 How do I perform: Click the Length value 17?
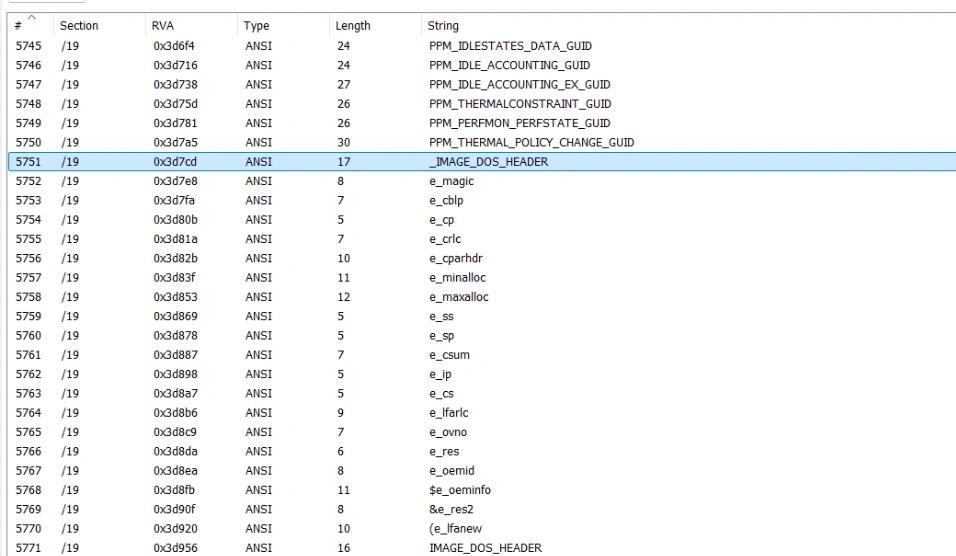click(x=344, y=162)
